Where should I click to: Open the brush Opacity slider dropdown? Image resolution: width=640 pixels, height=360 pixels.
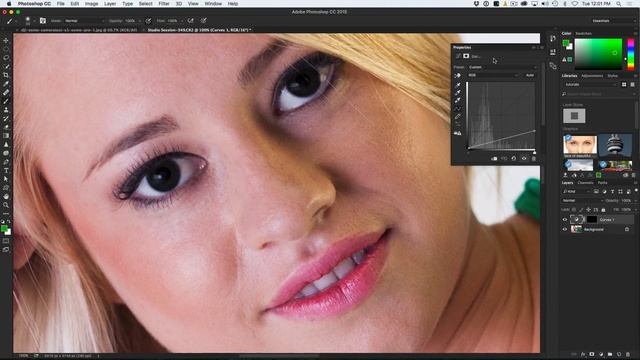tap(140, 20)
